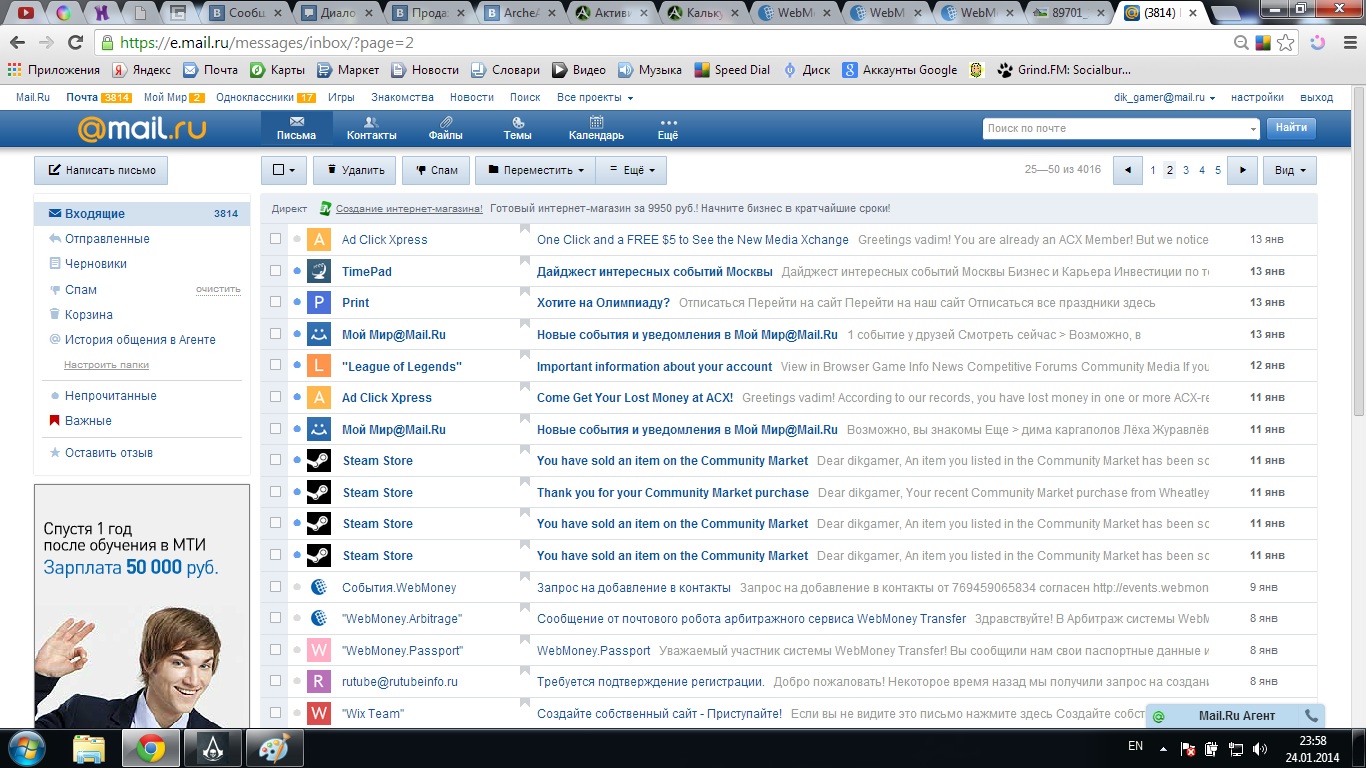
Task: Click the очистить link next to Спам
Action: tap(218, 290)
